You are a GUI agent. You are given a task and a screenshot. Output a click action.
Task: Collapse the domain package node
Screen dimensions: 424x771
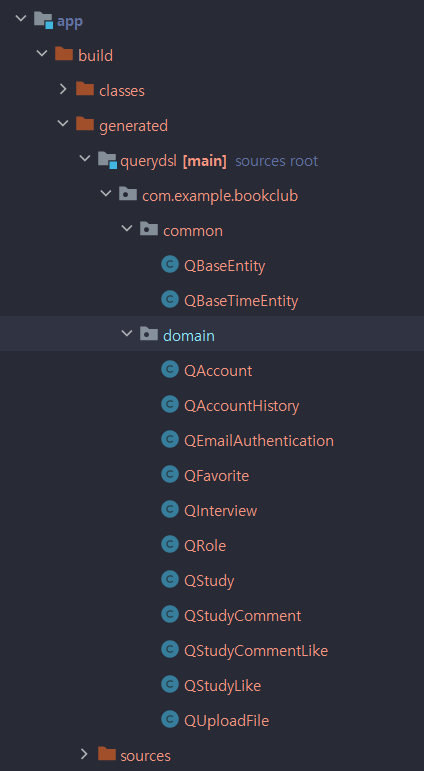[x=127, y=334]
